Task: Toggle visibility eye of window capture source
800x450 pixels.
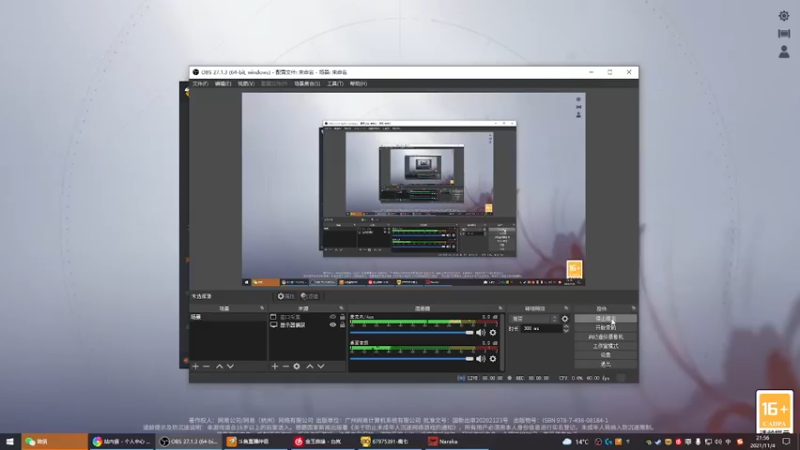Action: pyautogui.click(x=333, y=317)
